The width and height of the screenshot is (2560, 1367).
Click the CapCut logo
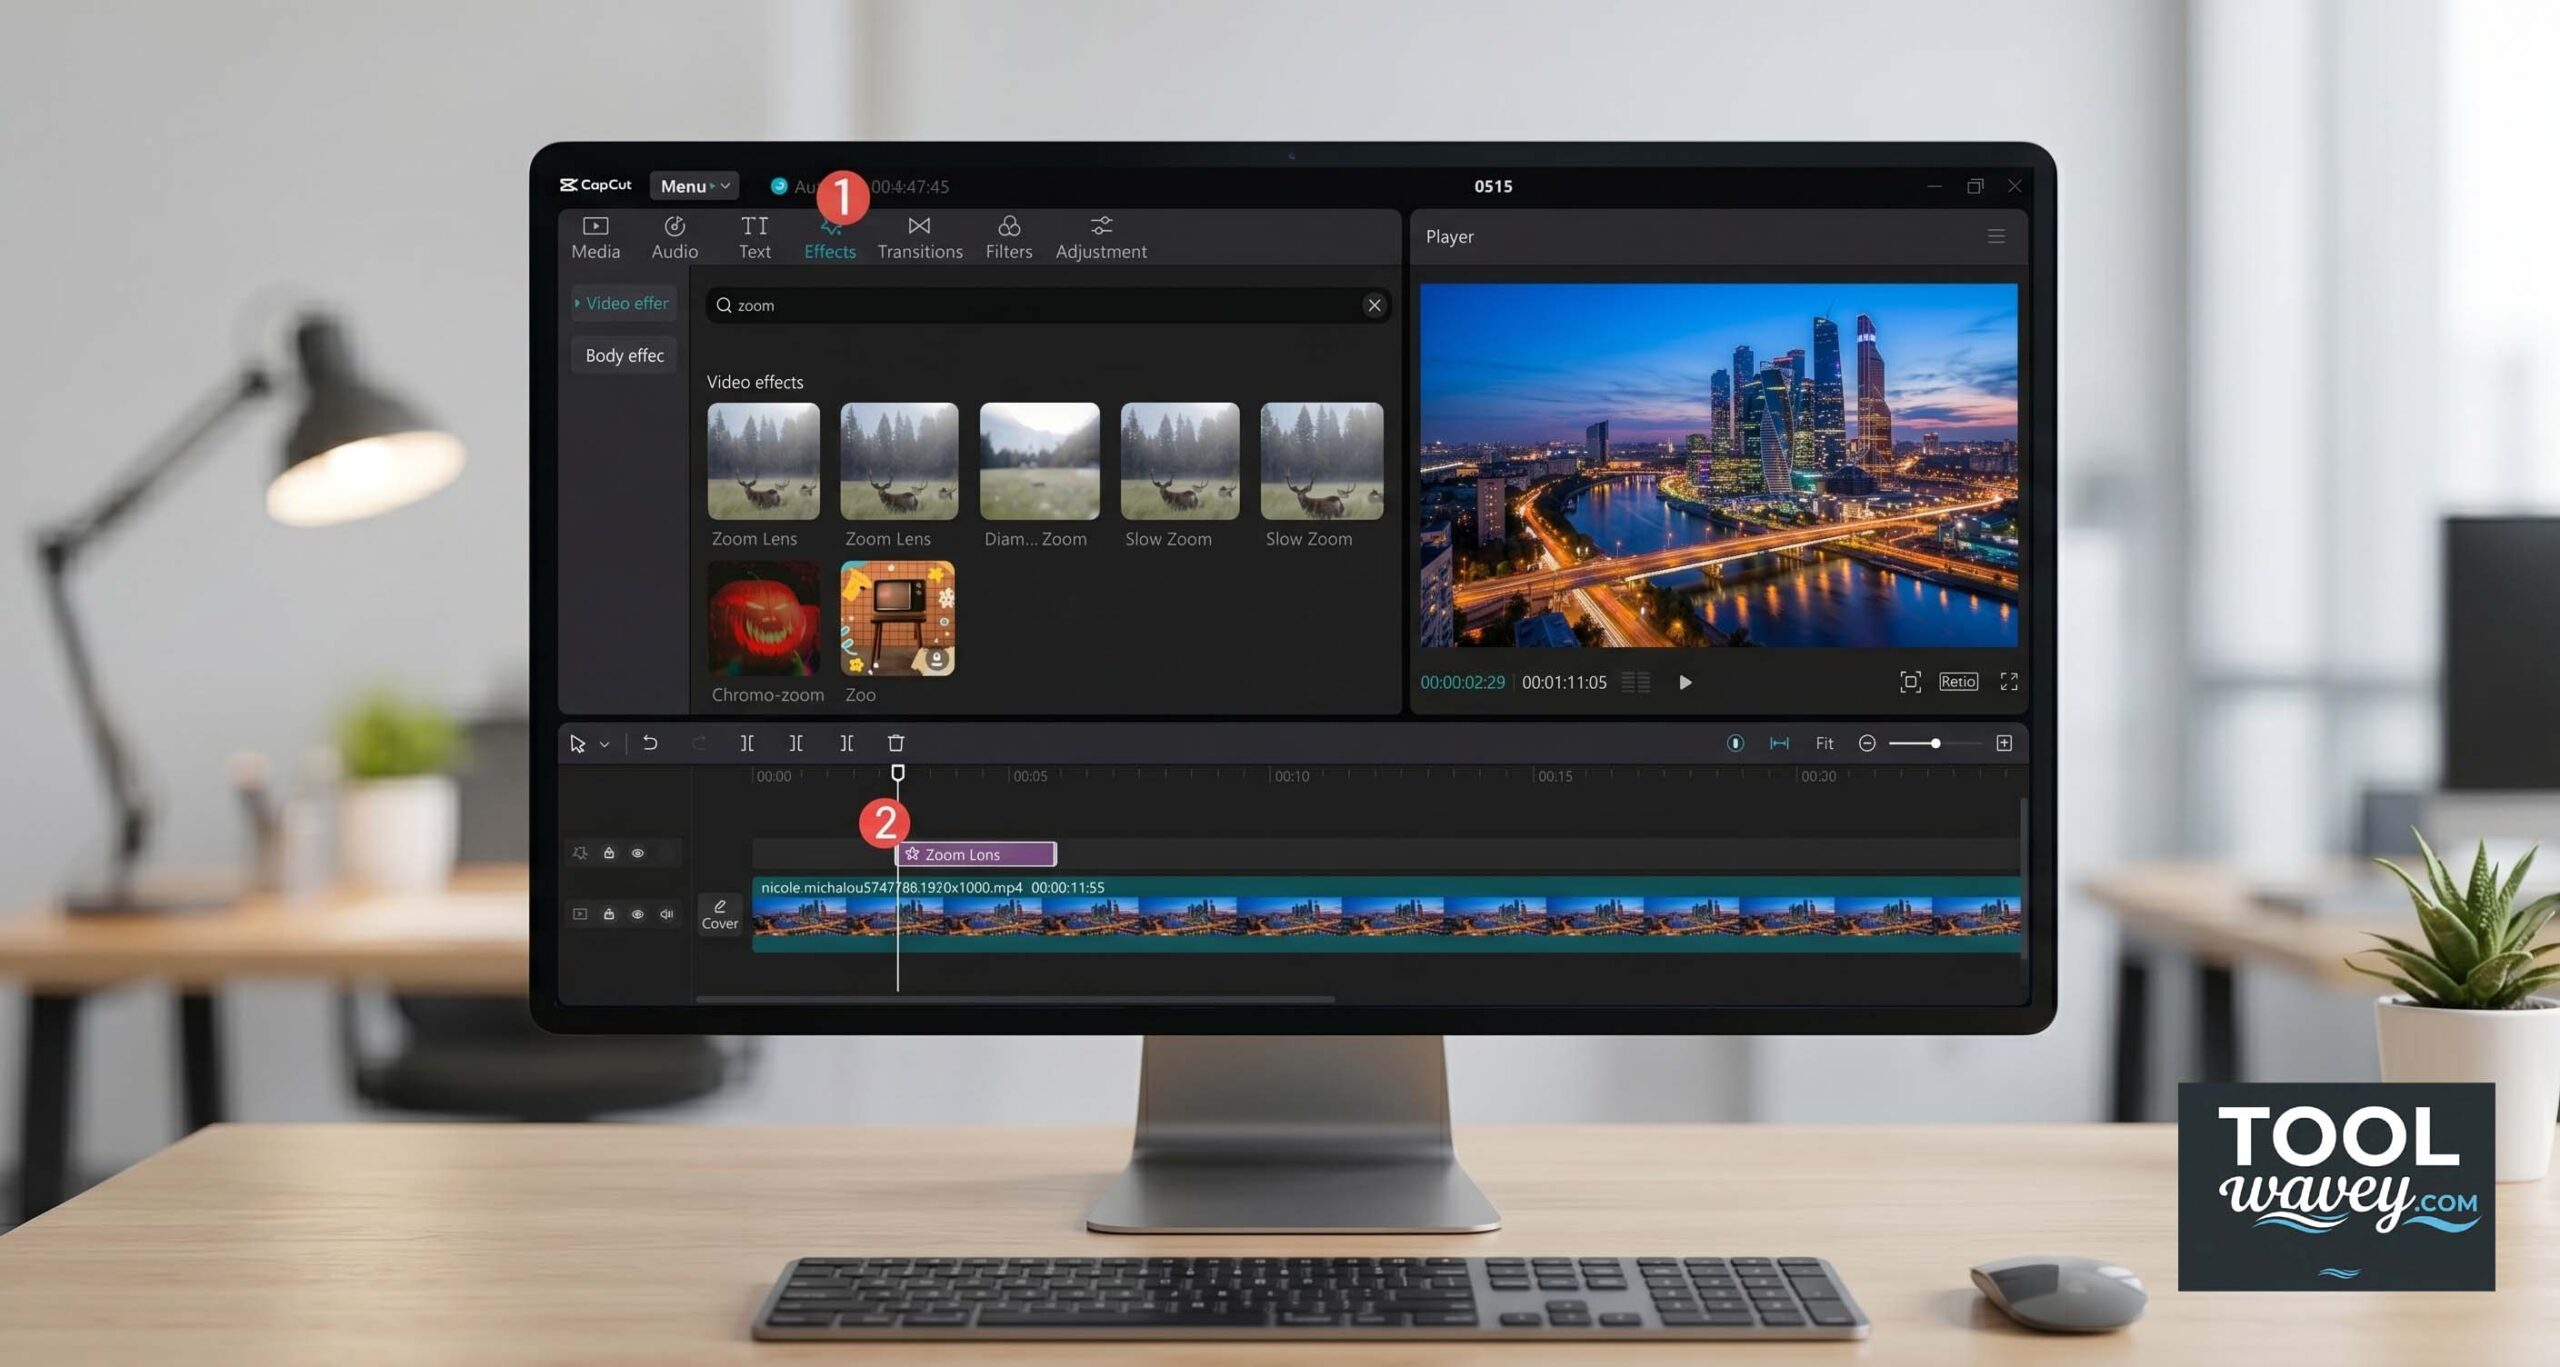pyautogui.click(x=596, y=185)
